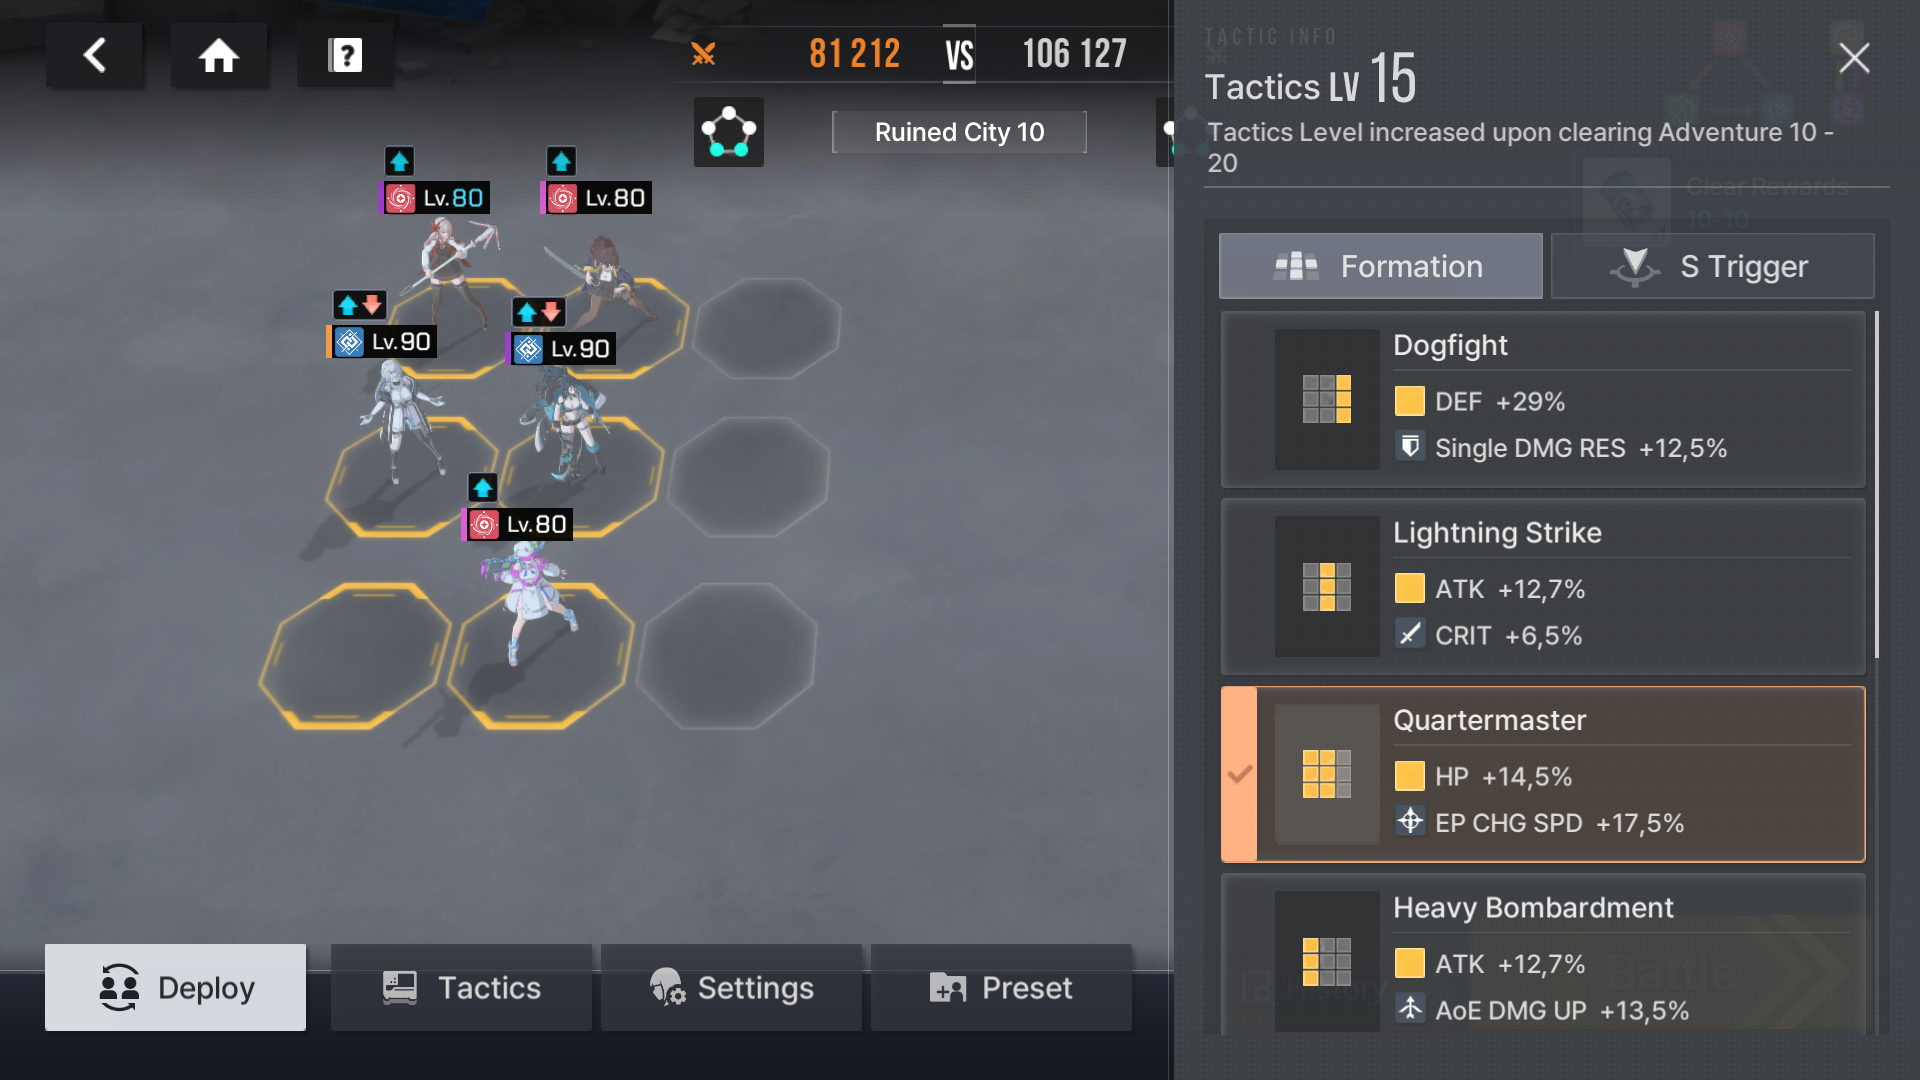Switch to the S Trigger tab
This screenshot has width=1920, height=1080.
coord(1712,266)
